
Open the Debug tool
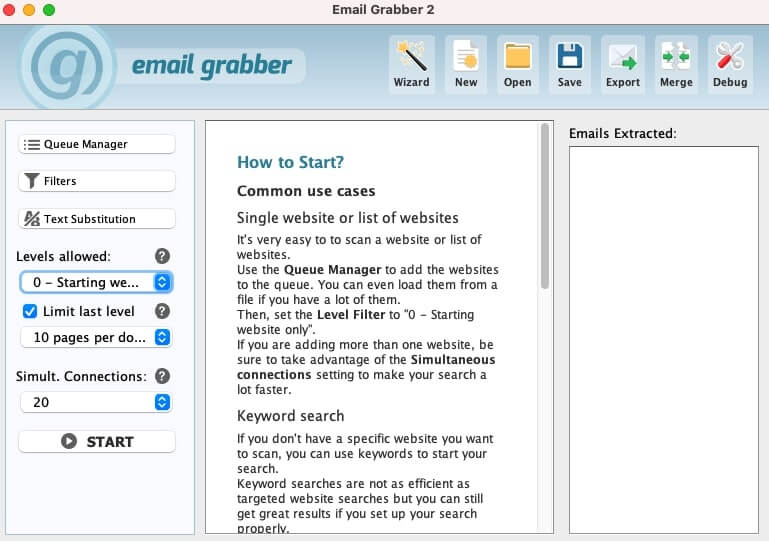[x=730, y=64]
